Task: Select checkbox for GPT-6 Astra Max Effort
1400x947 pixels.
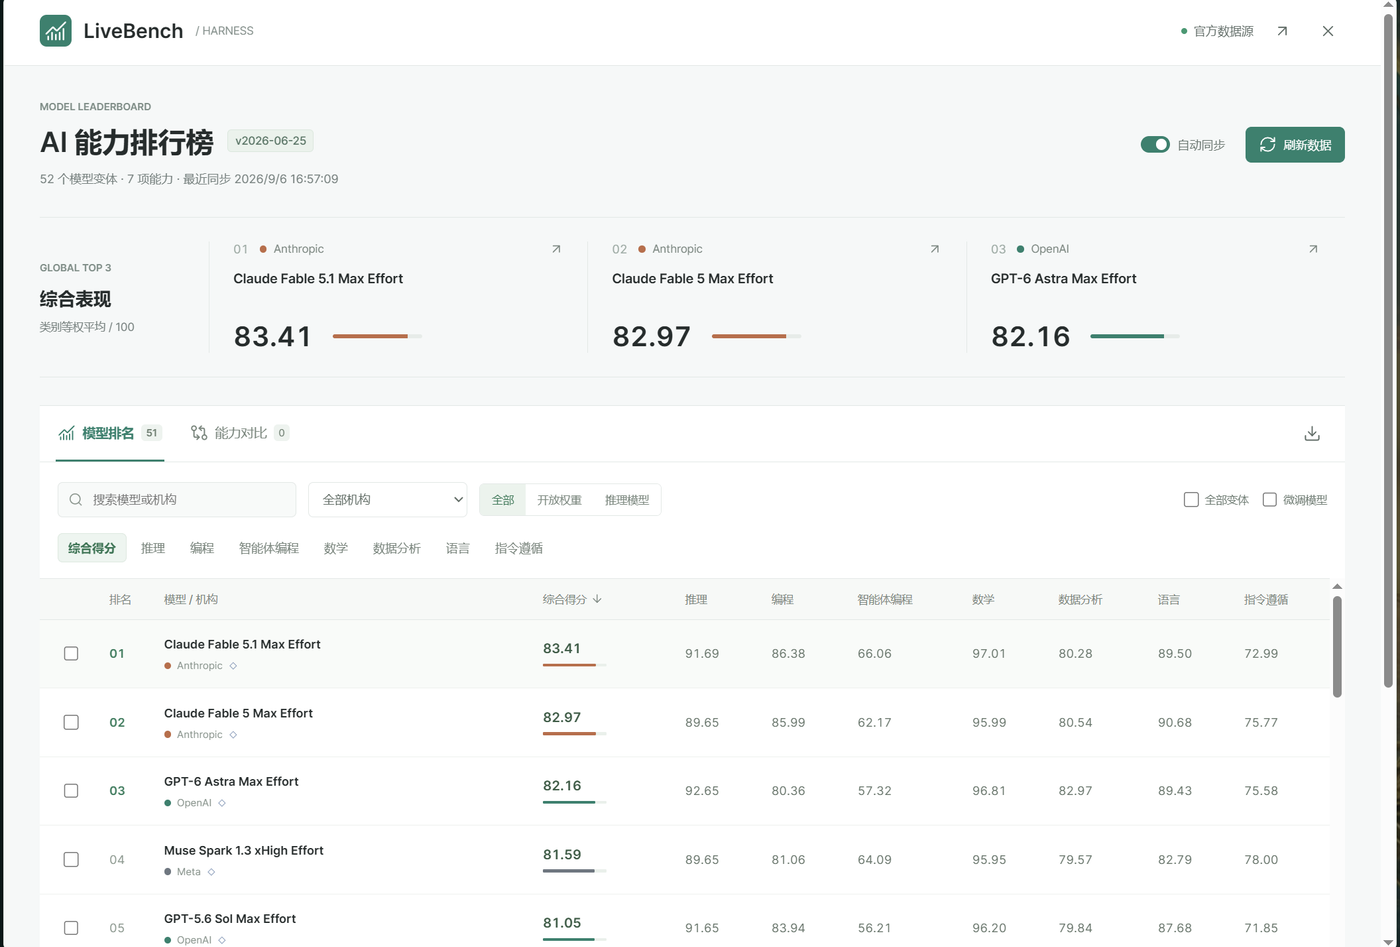Action: [71, 791]
